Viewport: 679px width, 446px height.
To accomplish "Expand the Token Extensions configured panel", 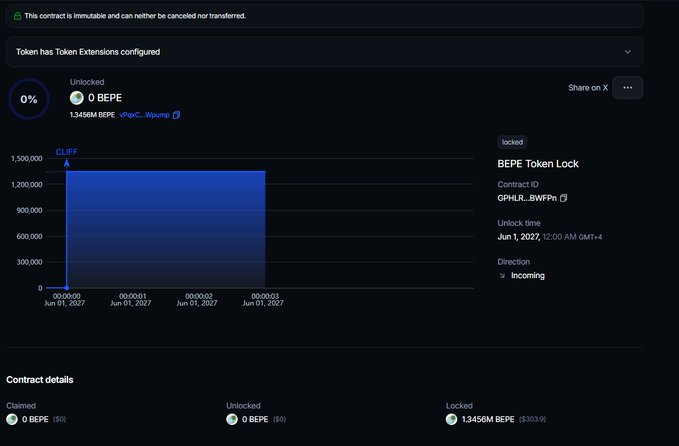I will [324, 52].
